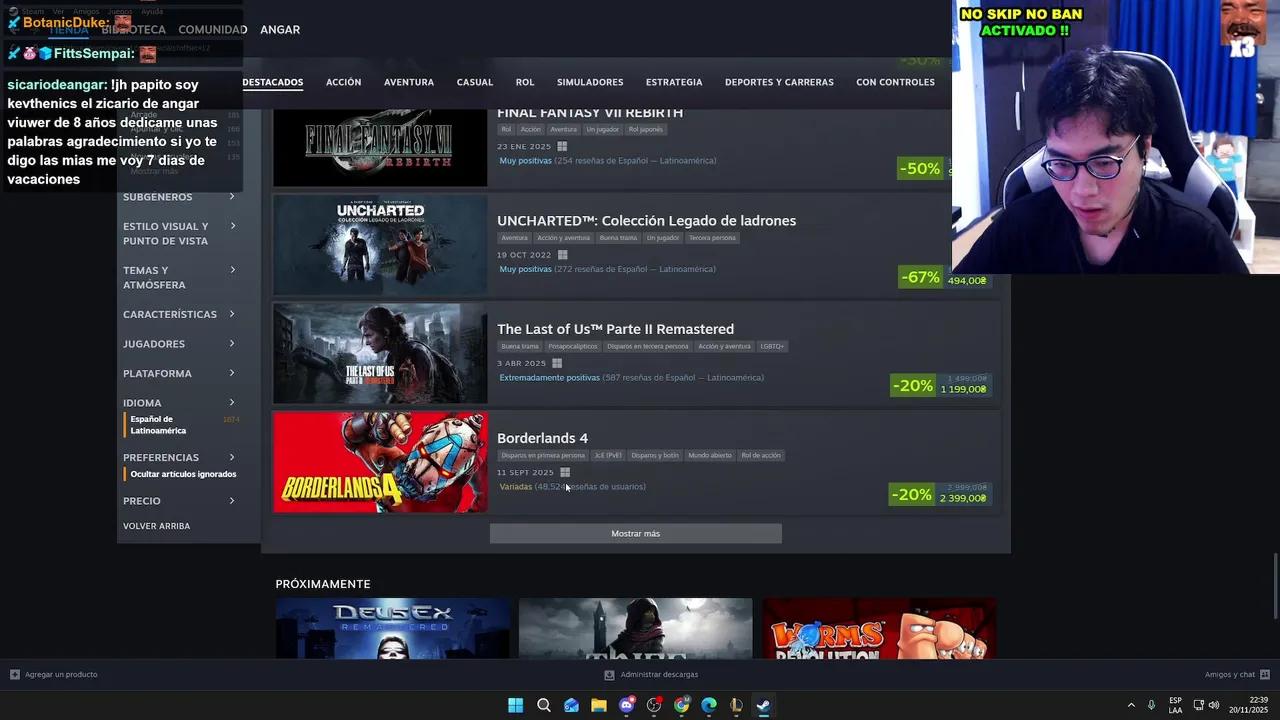Open Windows taskbar search
The width and height of the screenshot is (1280, 720).
coord(544,705)
